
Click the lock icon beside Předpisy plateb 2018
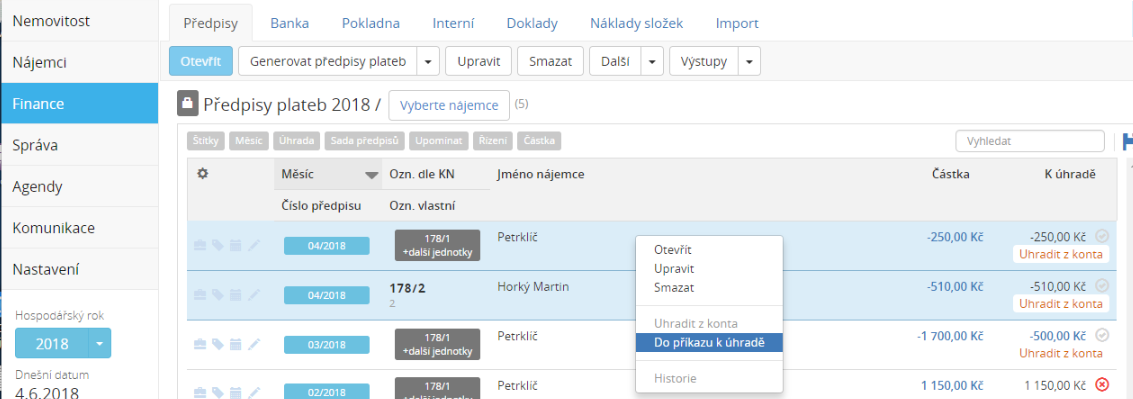pos(187,104)
